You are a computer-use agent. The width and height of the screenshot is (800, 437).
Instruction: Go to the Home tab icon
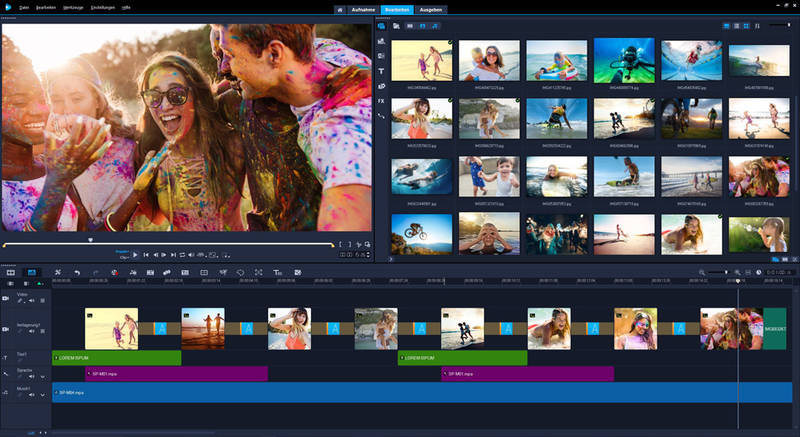tap(340, 10)
